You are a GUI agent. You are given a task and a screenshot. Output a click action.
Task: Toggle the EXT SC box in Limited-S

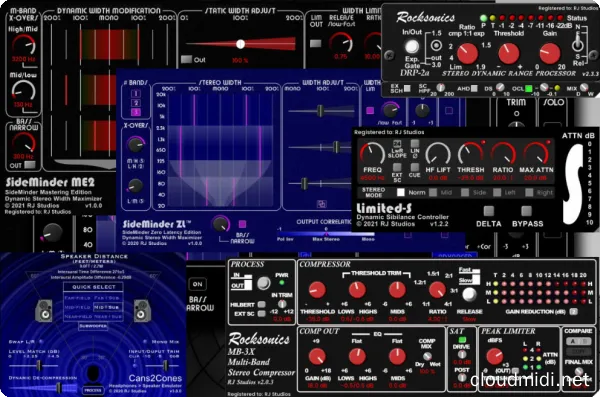[x=397, y=167]
